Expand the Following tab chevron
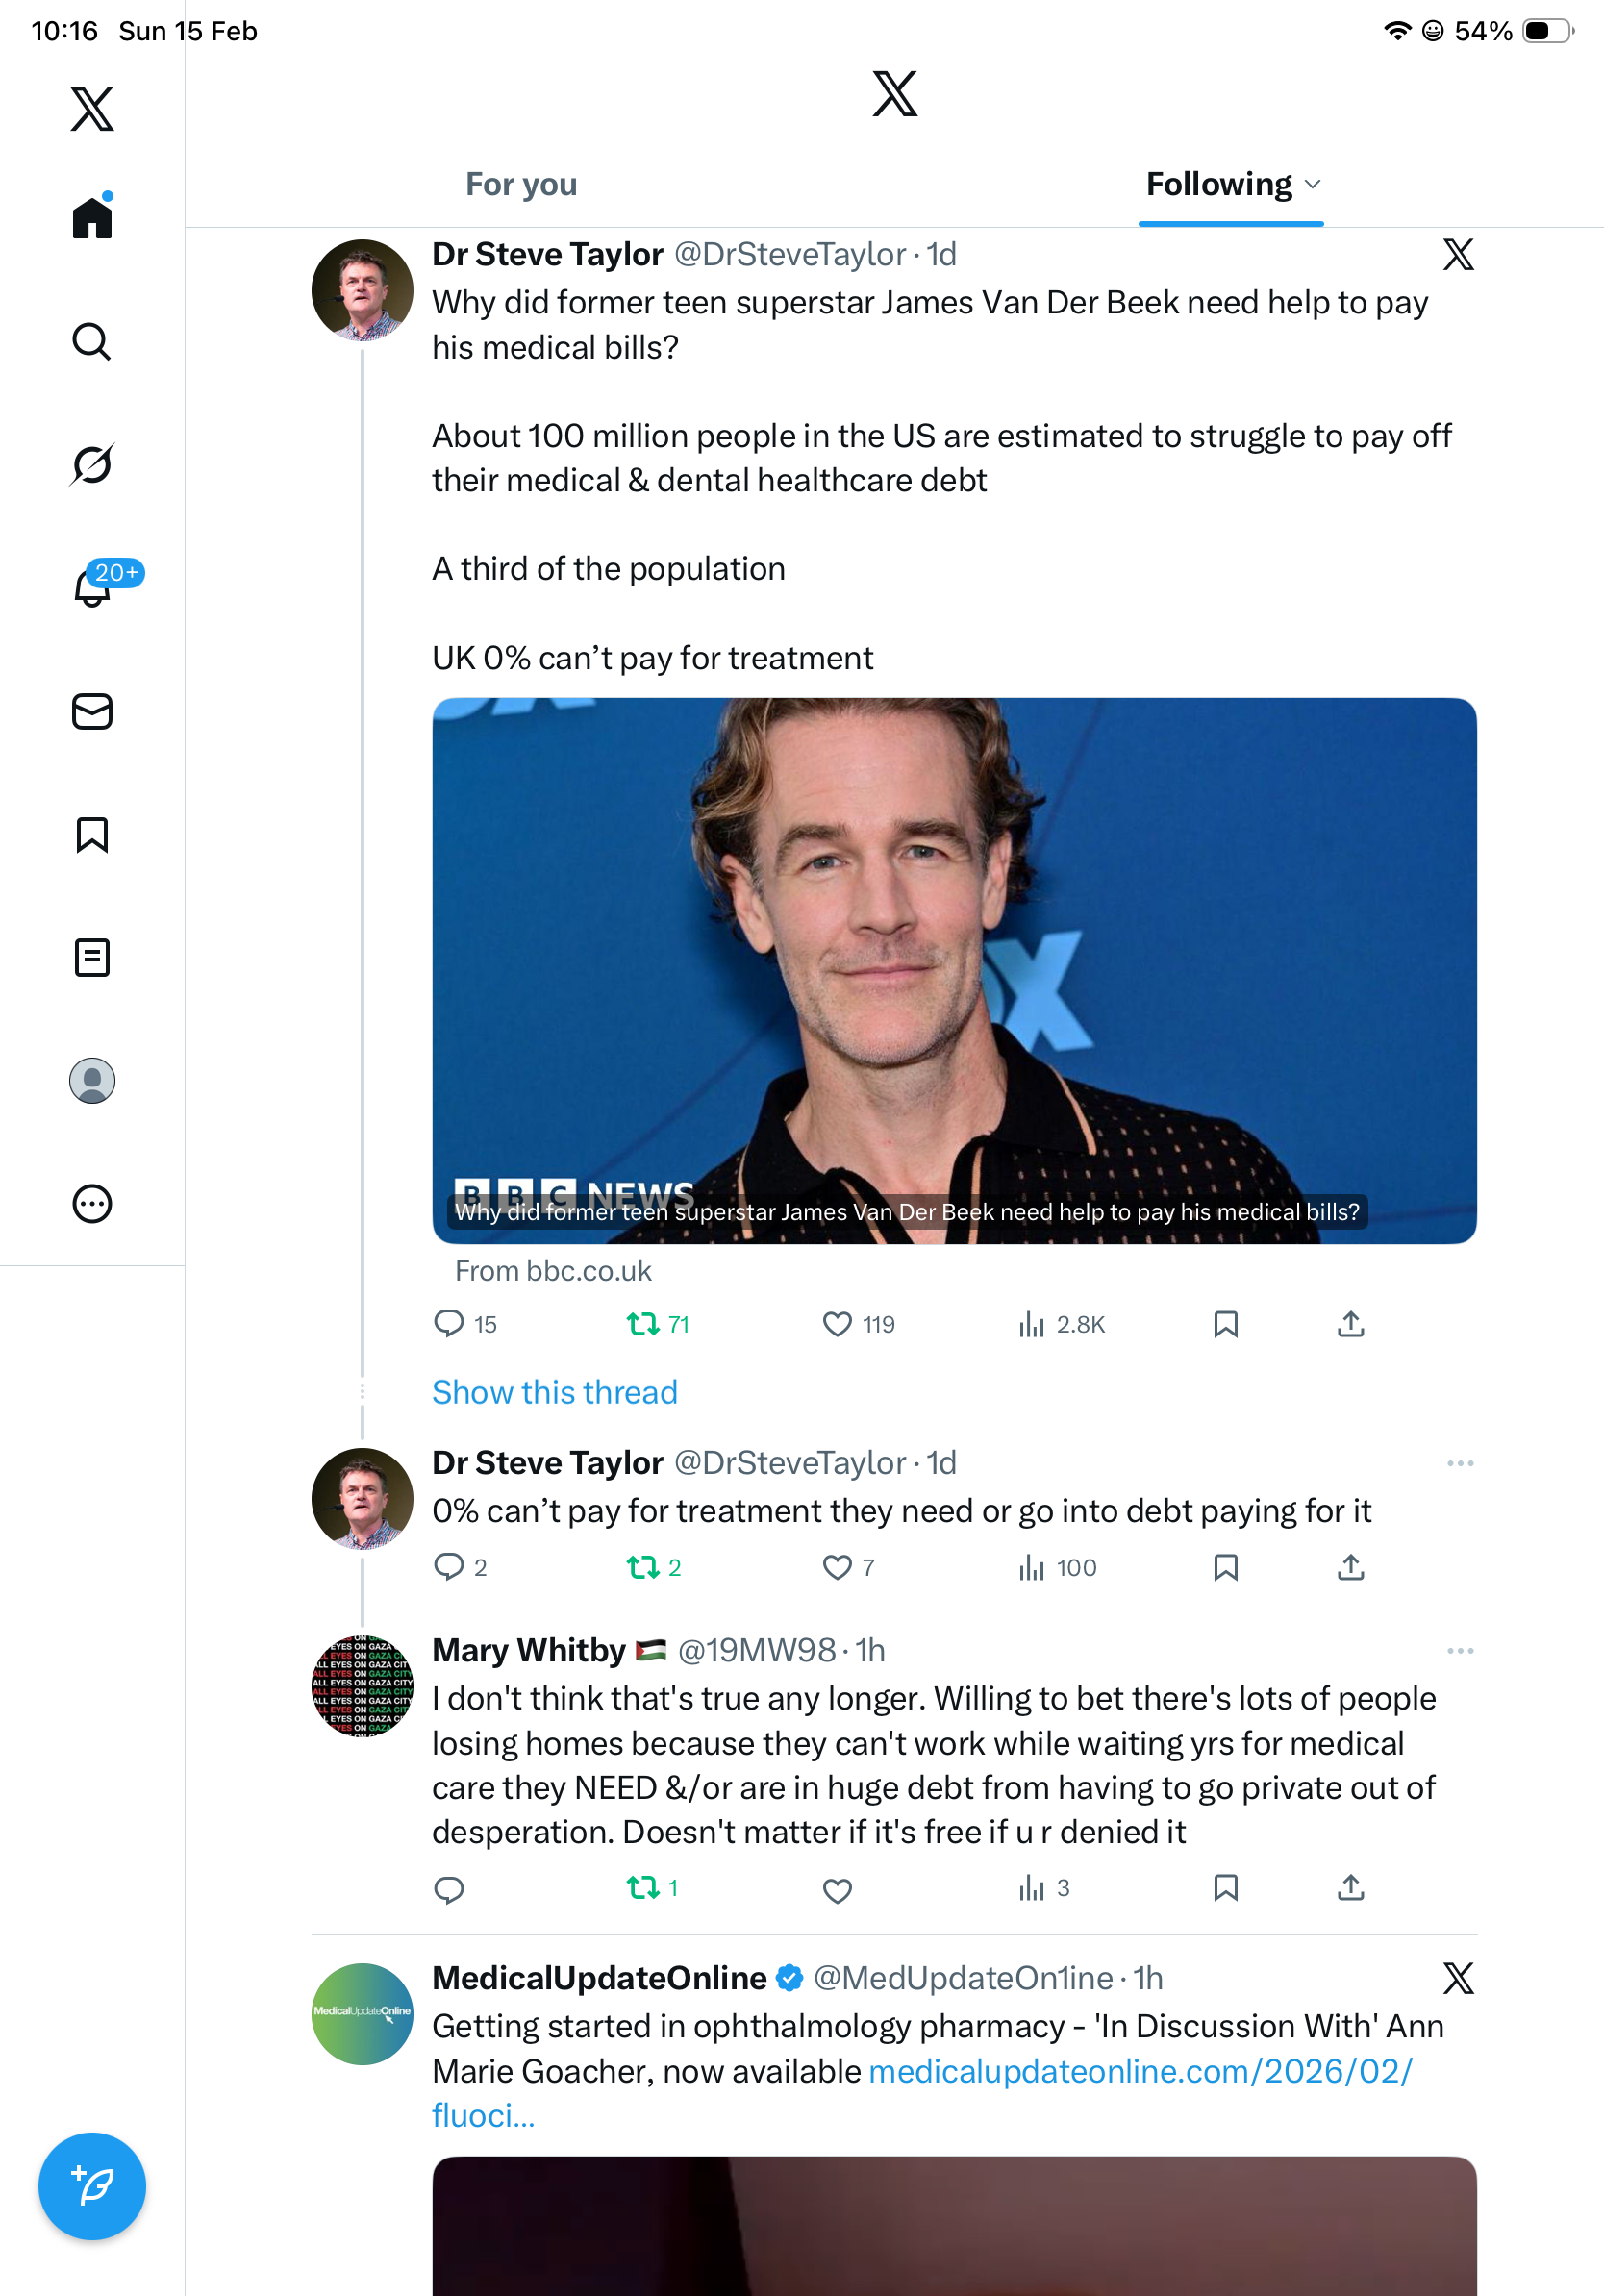This screenshot has height=2296, width=1604. click(x=1314, y=184)
